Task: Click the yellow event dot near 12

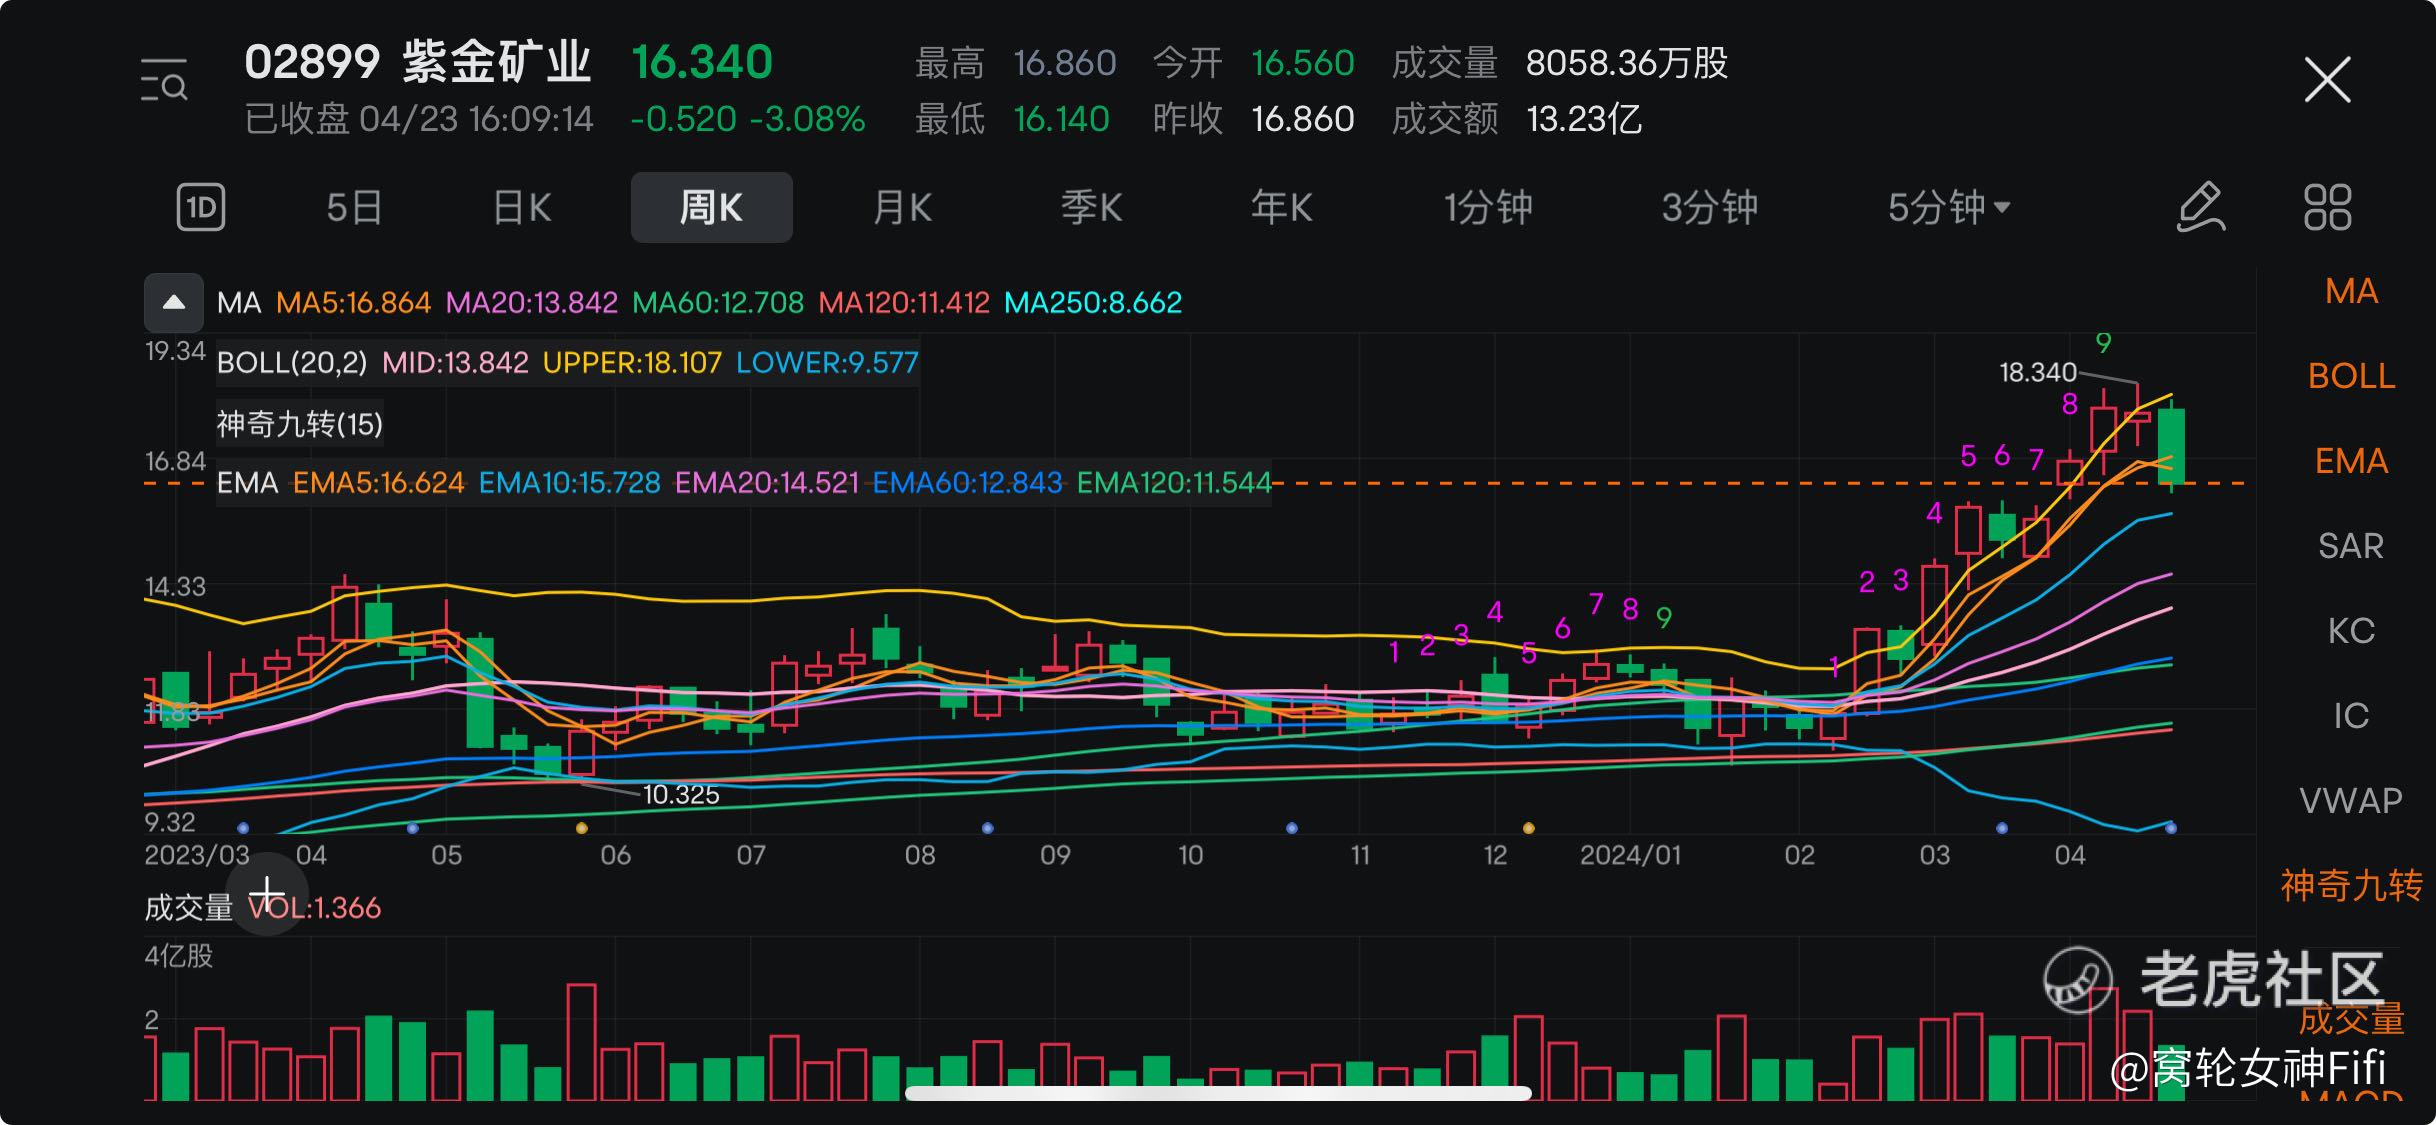Action: (x=1528, y=828)
